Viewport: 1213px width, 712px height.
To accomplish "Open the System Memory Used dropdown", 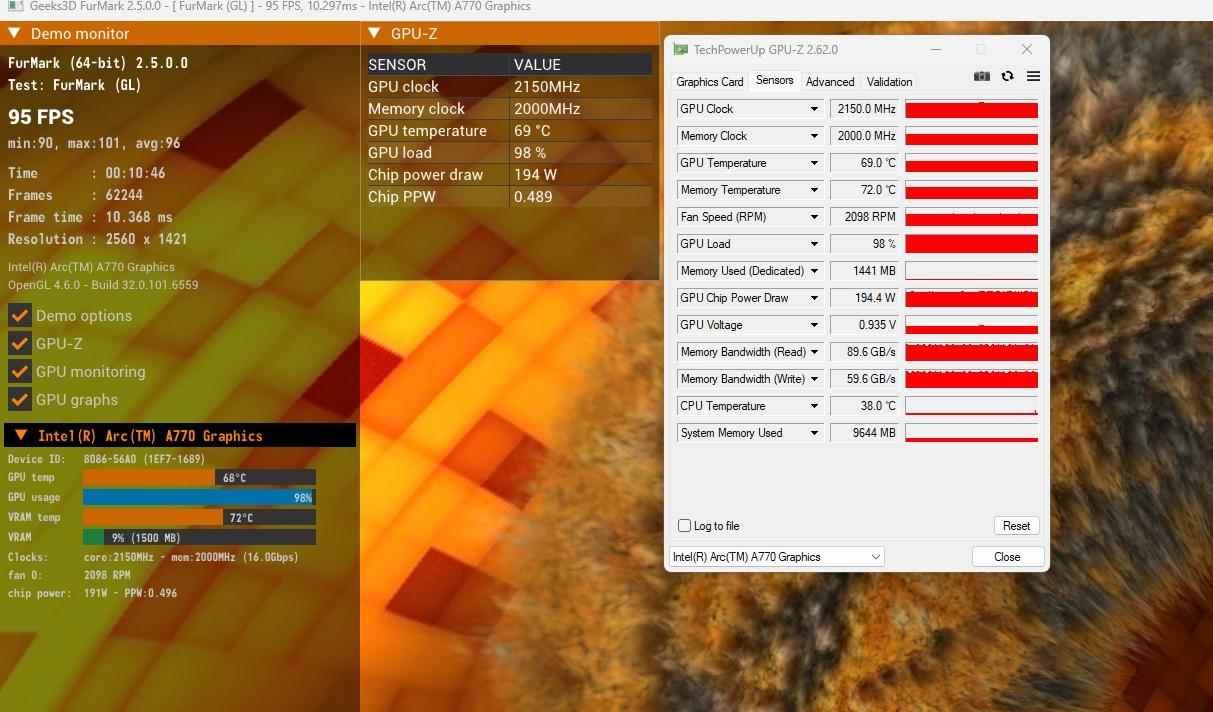I will 815,433.
